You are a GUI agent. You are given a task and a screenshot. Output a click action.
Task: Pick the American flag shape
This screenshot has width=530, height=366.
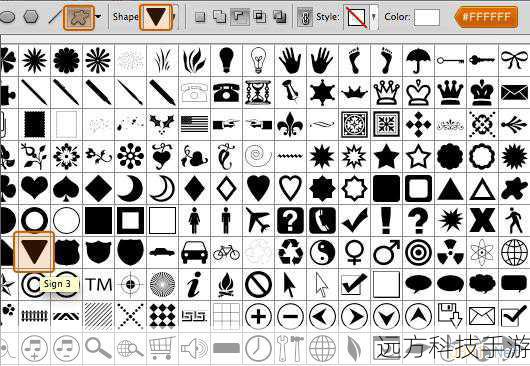[195, 124]
